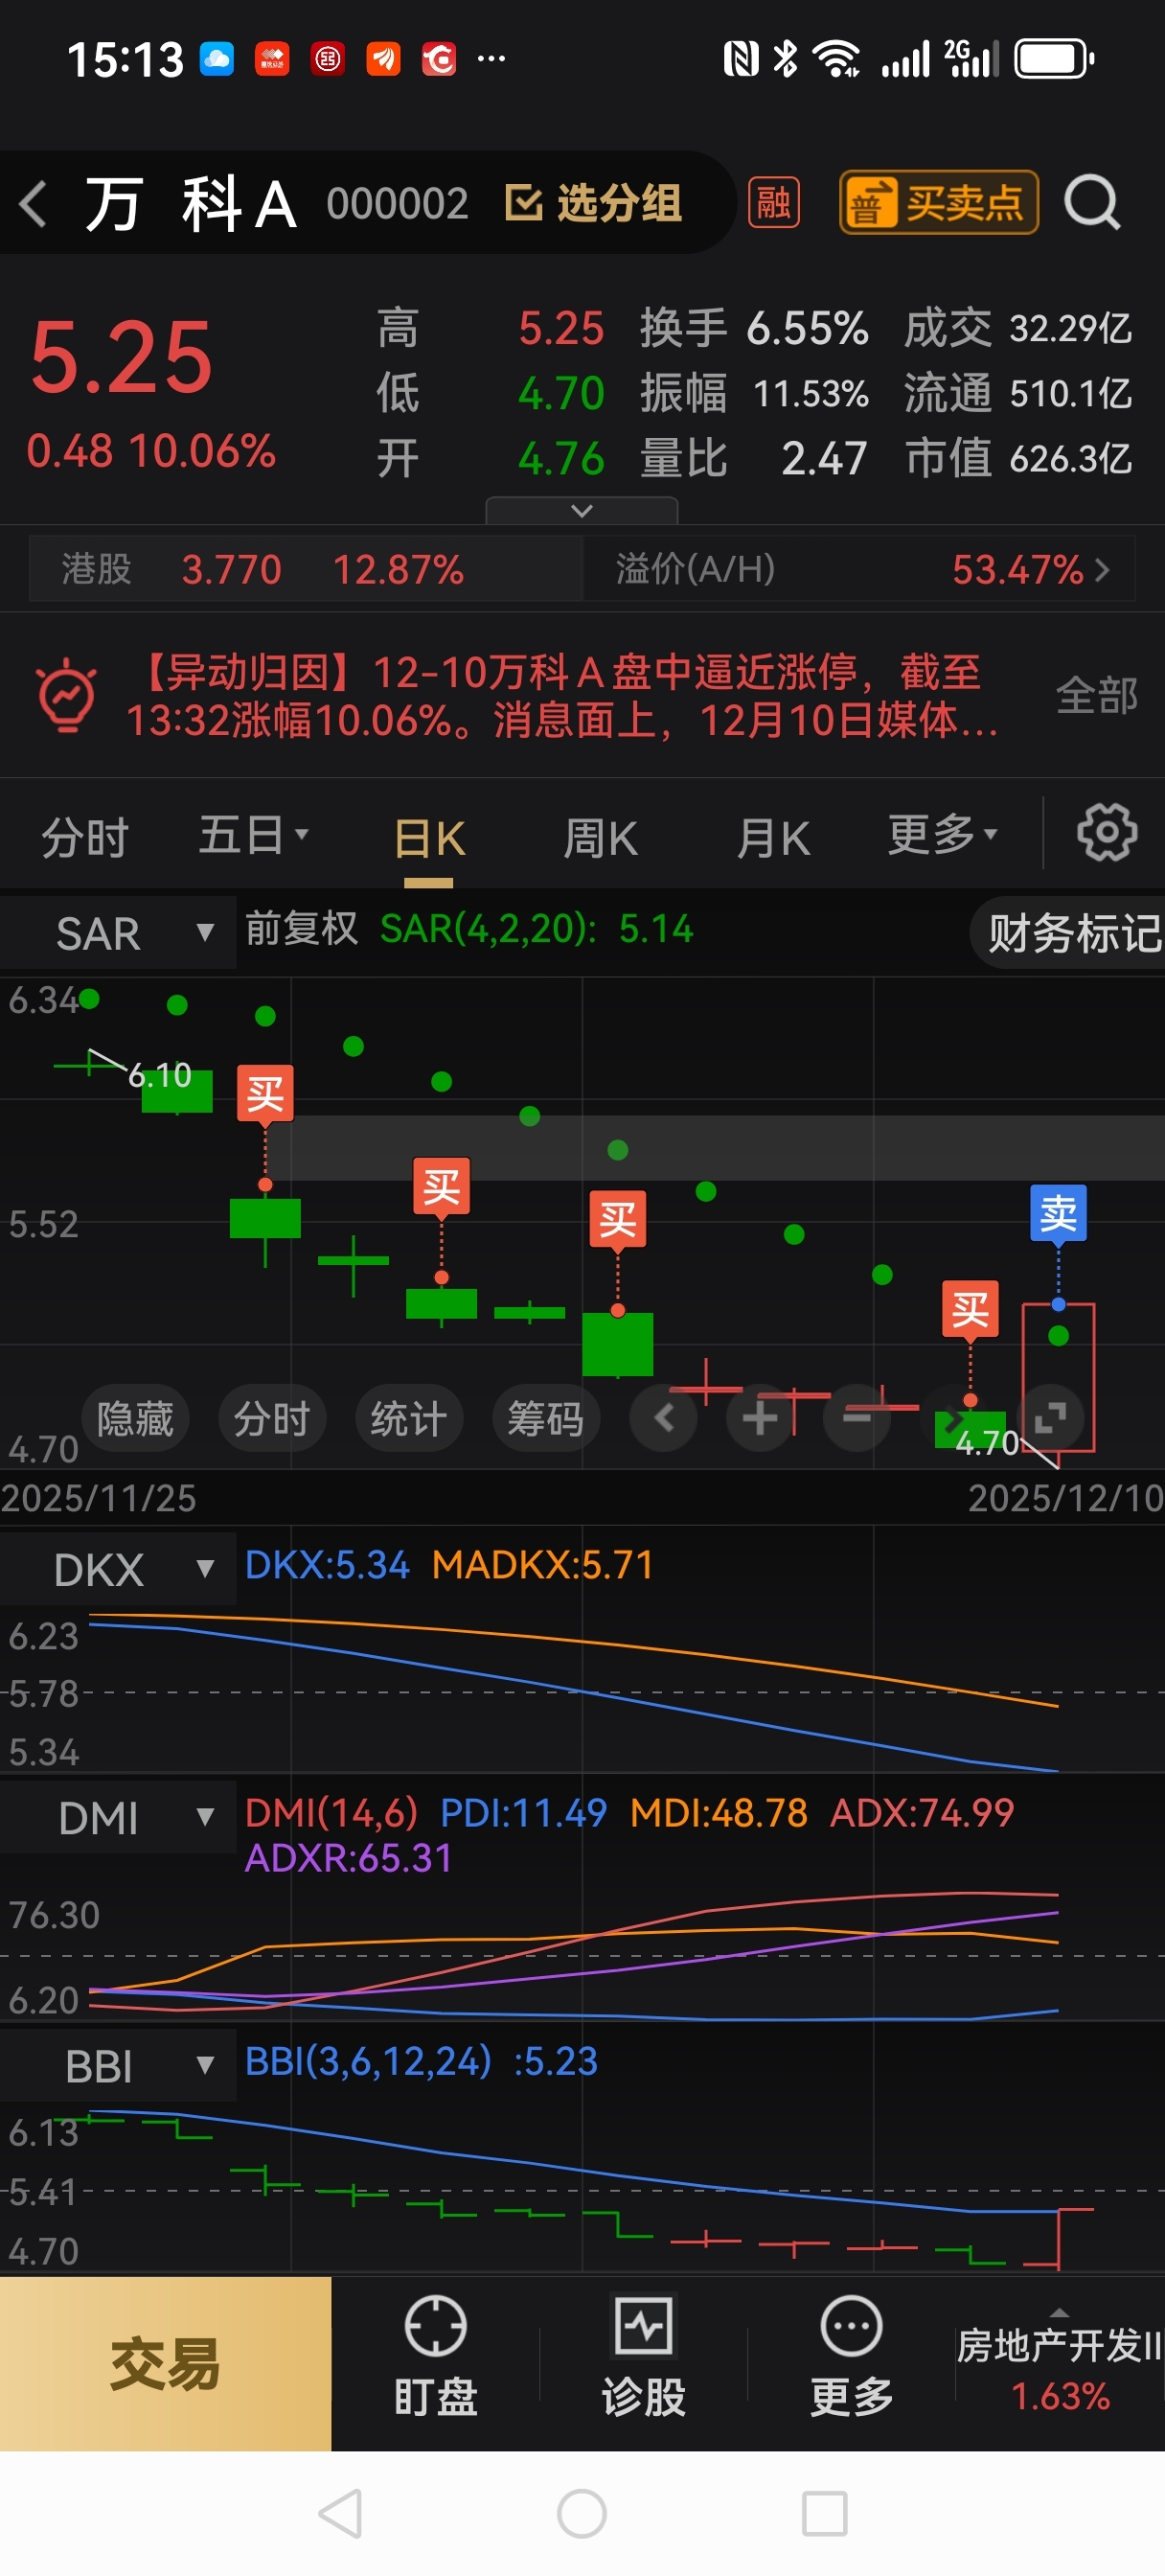Open the search magnifier icon

[x=1092, y=203]
